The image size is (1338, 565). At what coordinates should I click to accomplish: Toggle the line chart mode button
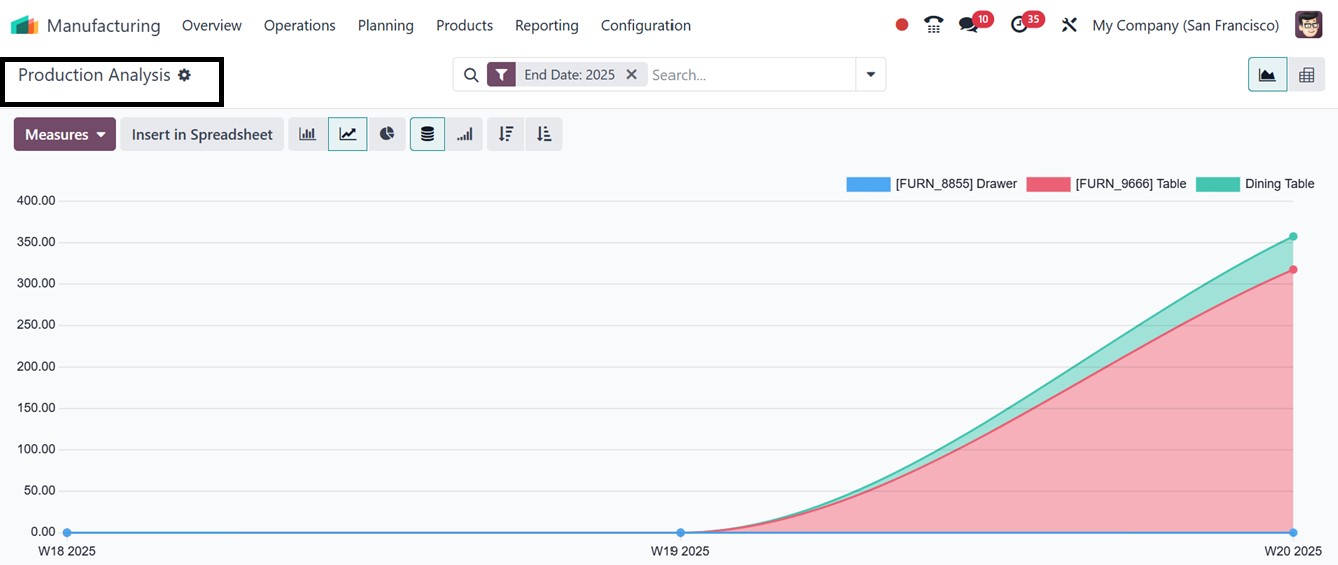[347, 134]
